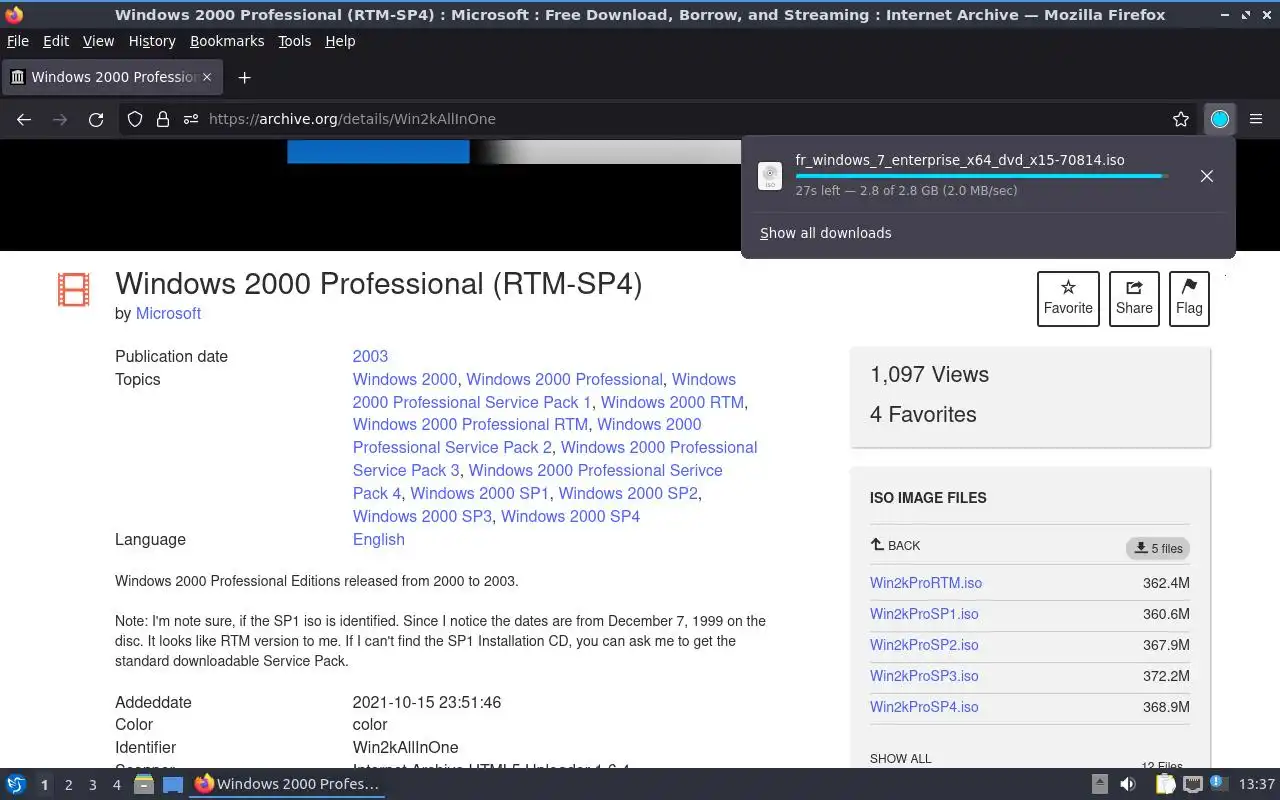Click the removable media tray icon
This screenshot has width=1280, height=800.
pos(1099,784)
